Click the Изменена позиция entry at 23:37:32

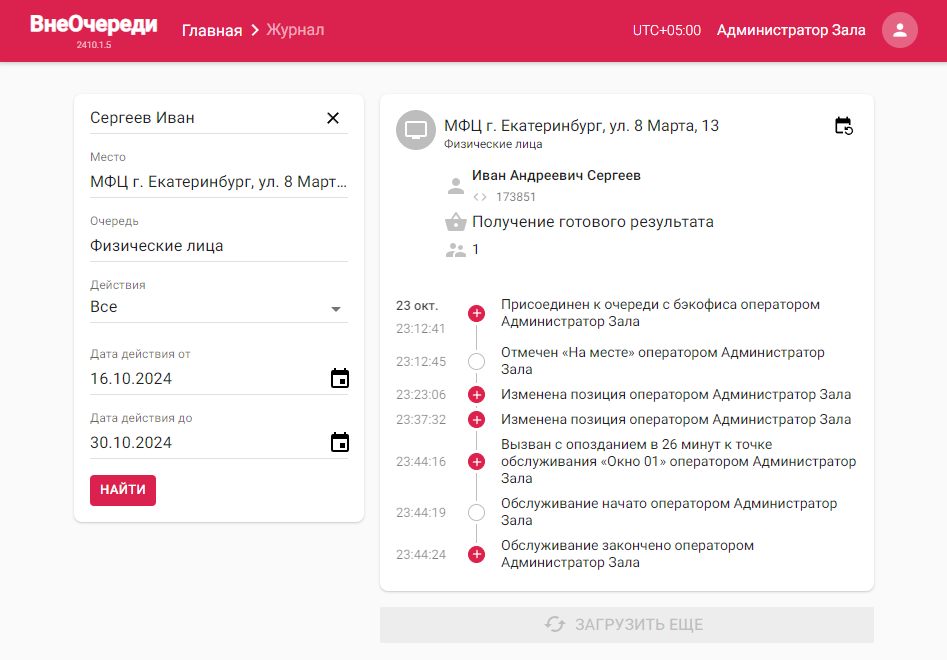point(676,419)
